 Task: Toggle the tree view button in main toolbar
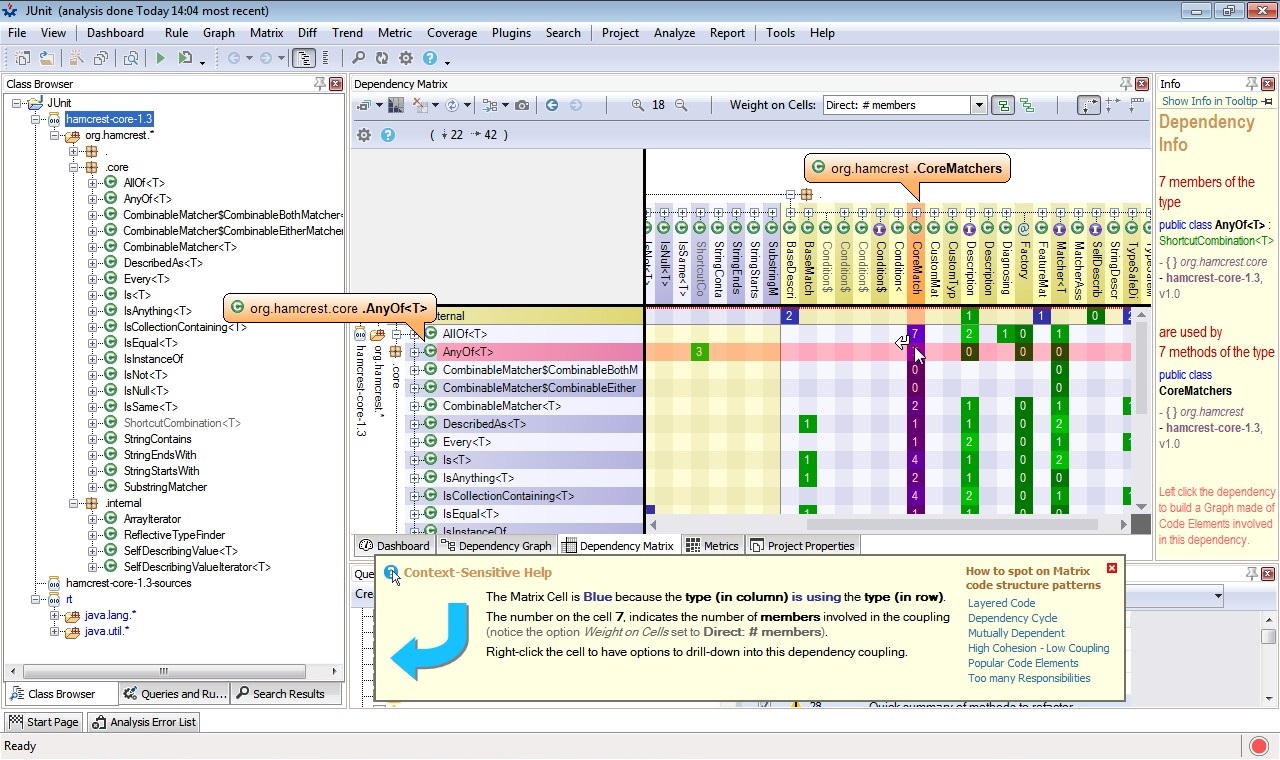304,59
